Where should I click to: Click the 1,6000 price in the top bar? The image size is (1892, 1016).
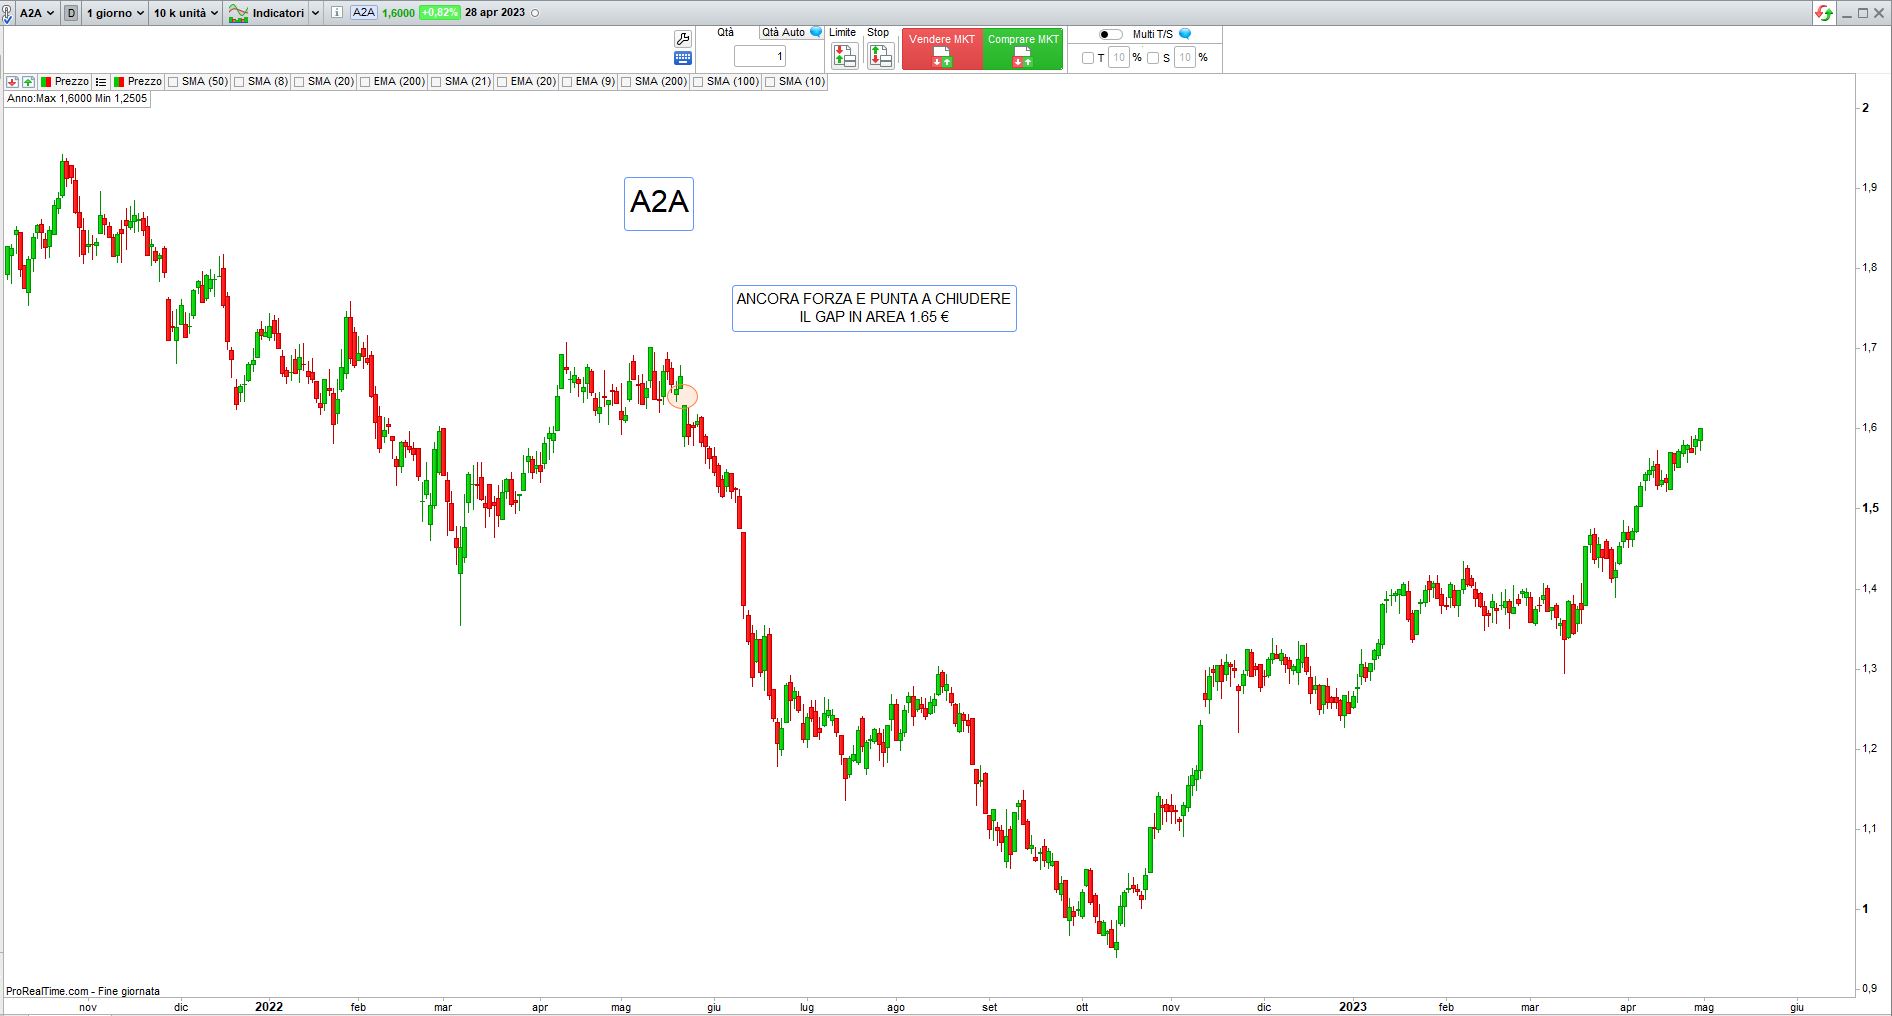[x=398, y=13]
